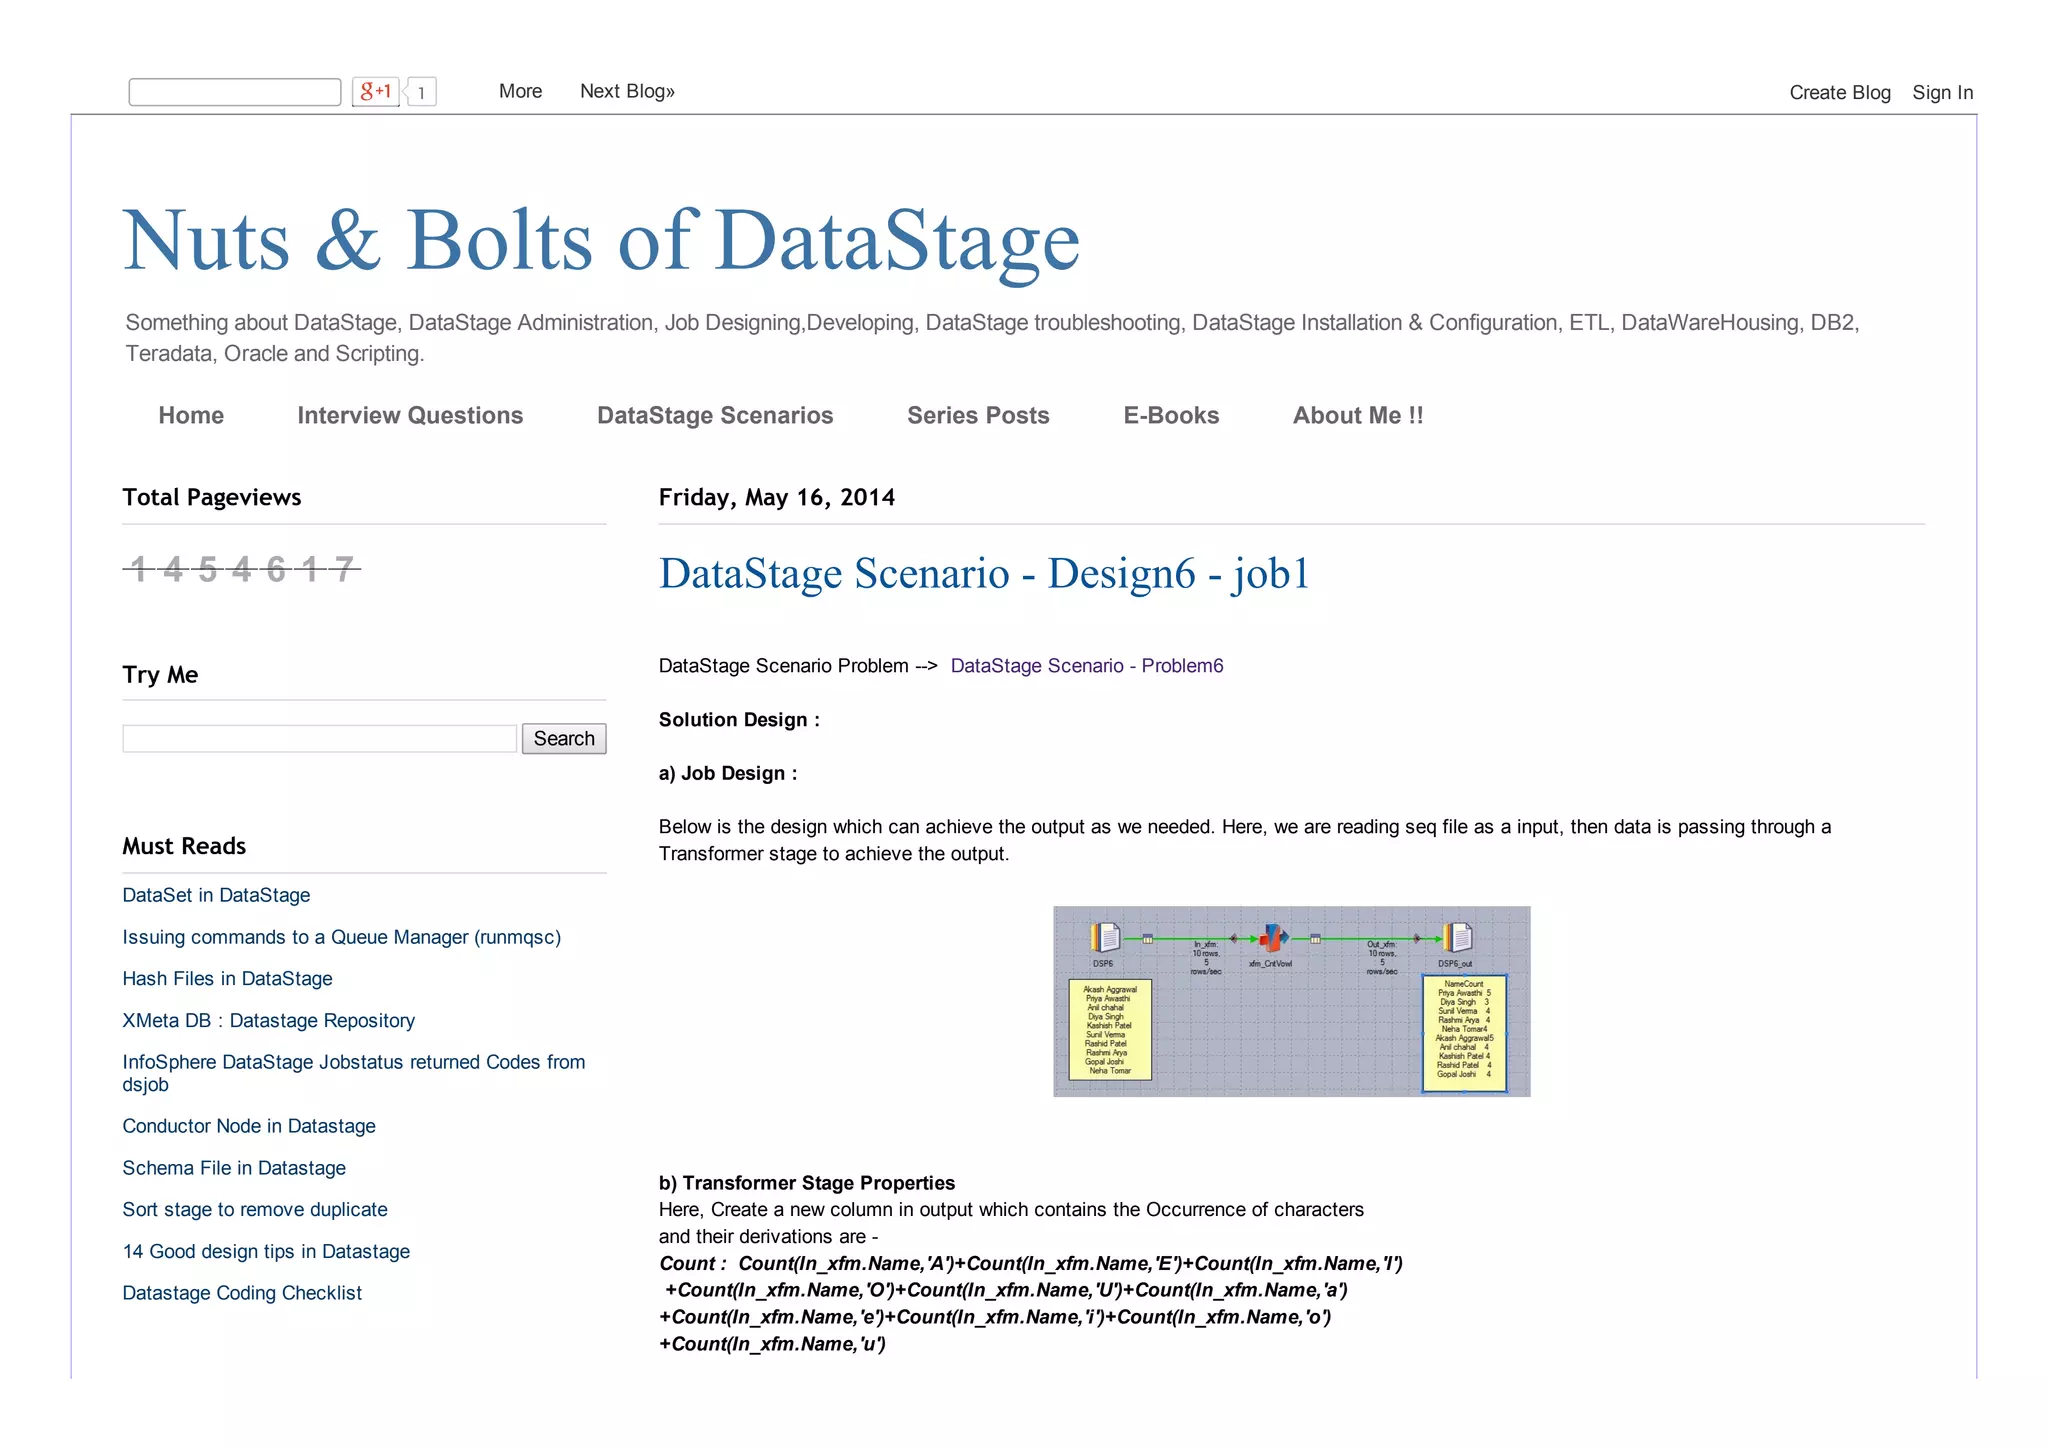
Task: Open the post title DataStage Scenario Design6
Action: pyautogui.click(x=983, y=574)
